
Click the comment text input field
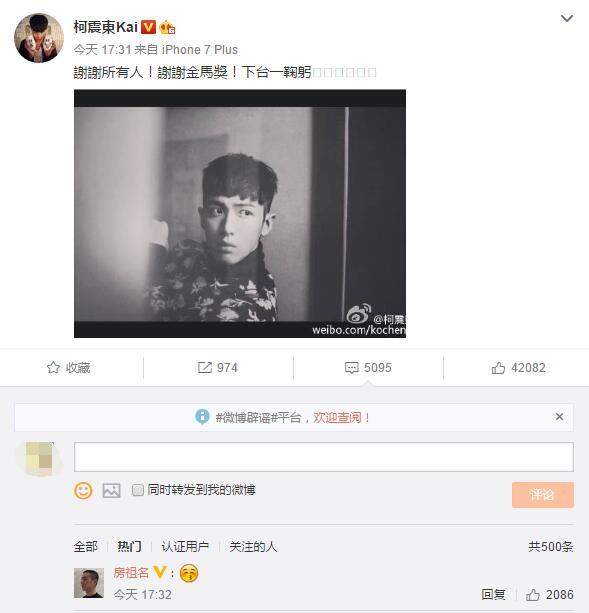click(324, 457)
